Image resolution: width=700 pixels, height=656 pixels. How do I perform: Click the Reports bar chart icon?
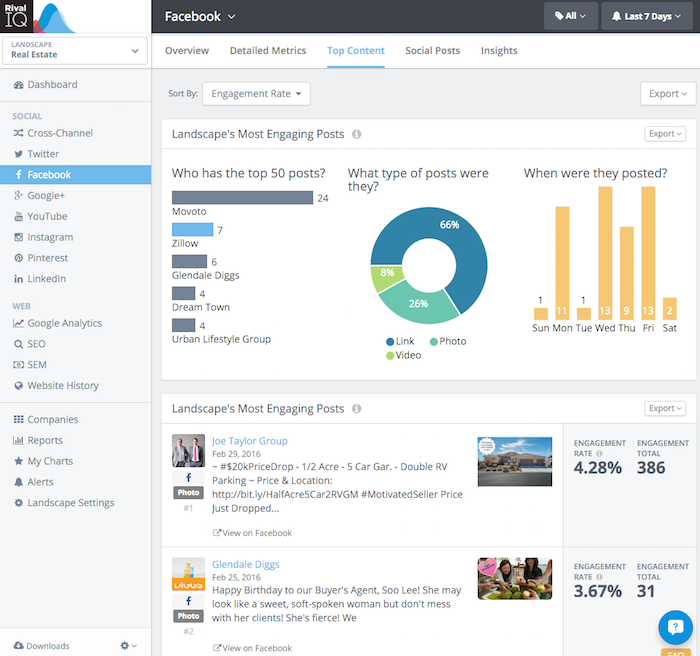(x=18, y=440)
